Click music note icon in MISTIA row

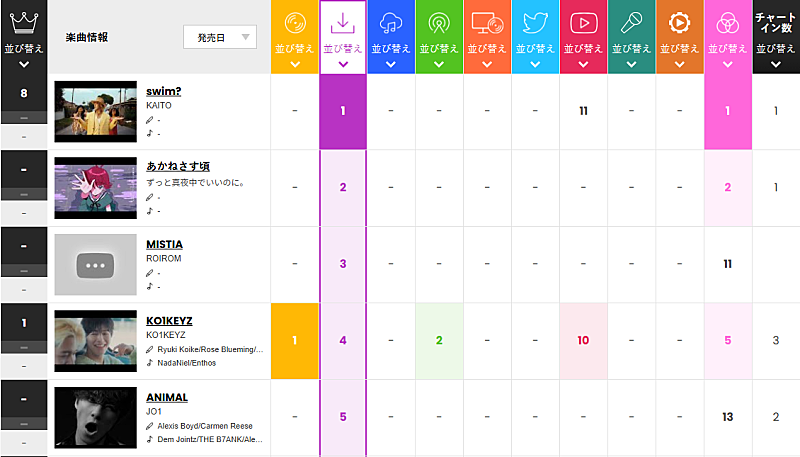click(x=149, y=286)
